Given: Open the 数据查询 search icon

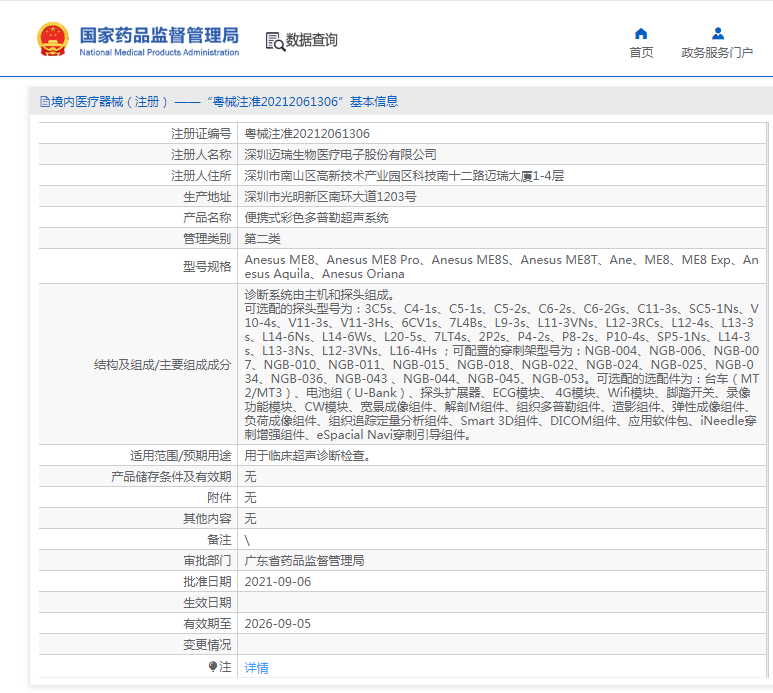Looking at the screenshot, I should click(275, 41).
